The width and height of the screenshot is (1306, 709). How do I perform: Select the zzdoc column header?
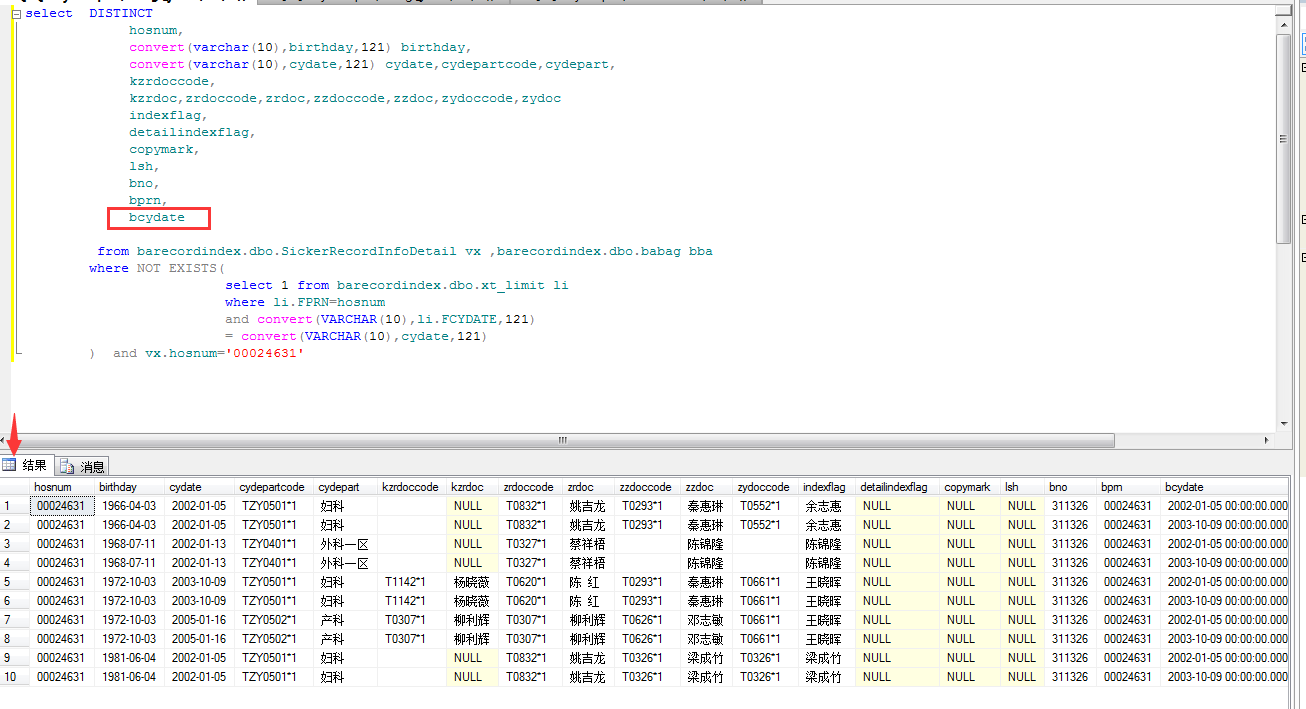707,487
